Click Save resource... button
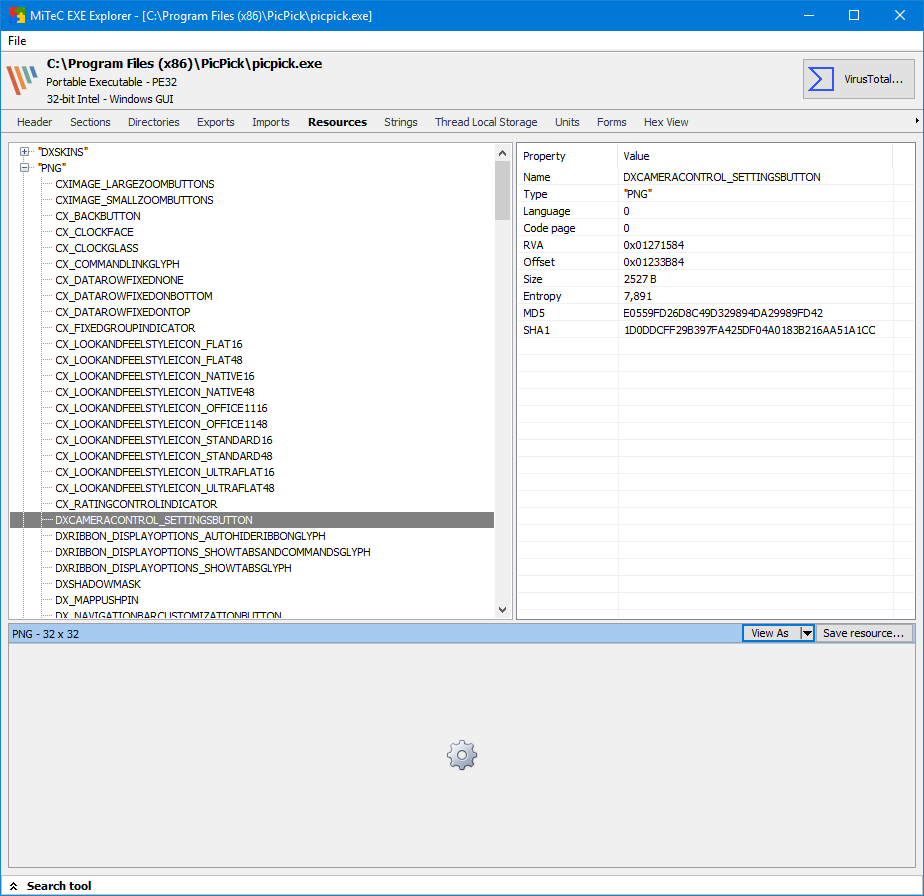Image resolution: width=924 pixels, height=896 pixels. (x=863, y=633)
